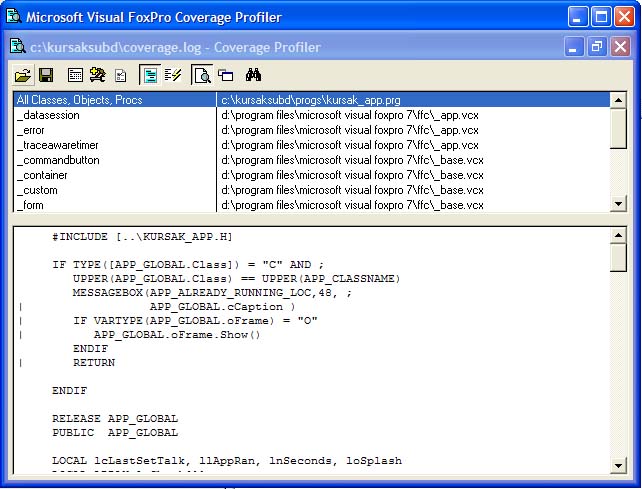Minimize the coverage.log inner window
642x489 pixels.
point(574,47)
